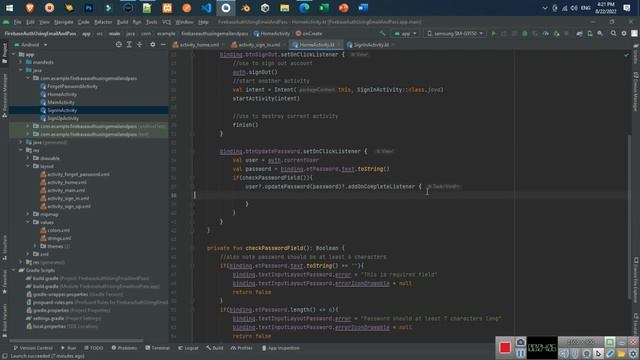640x360 pixels.
Task: Collapse the app module tree node
Action: 13,54
